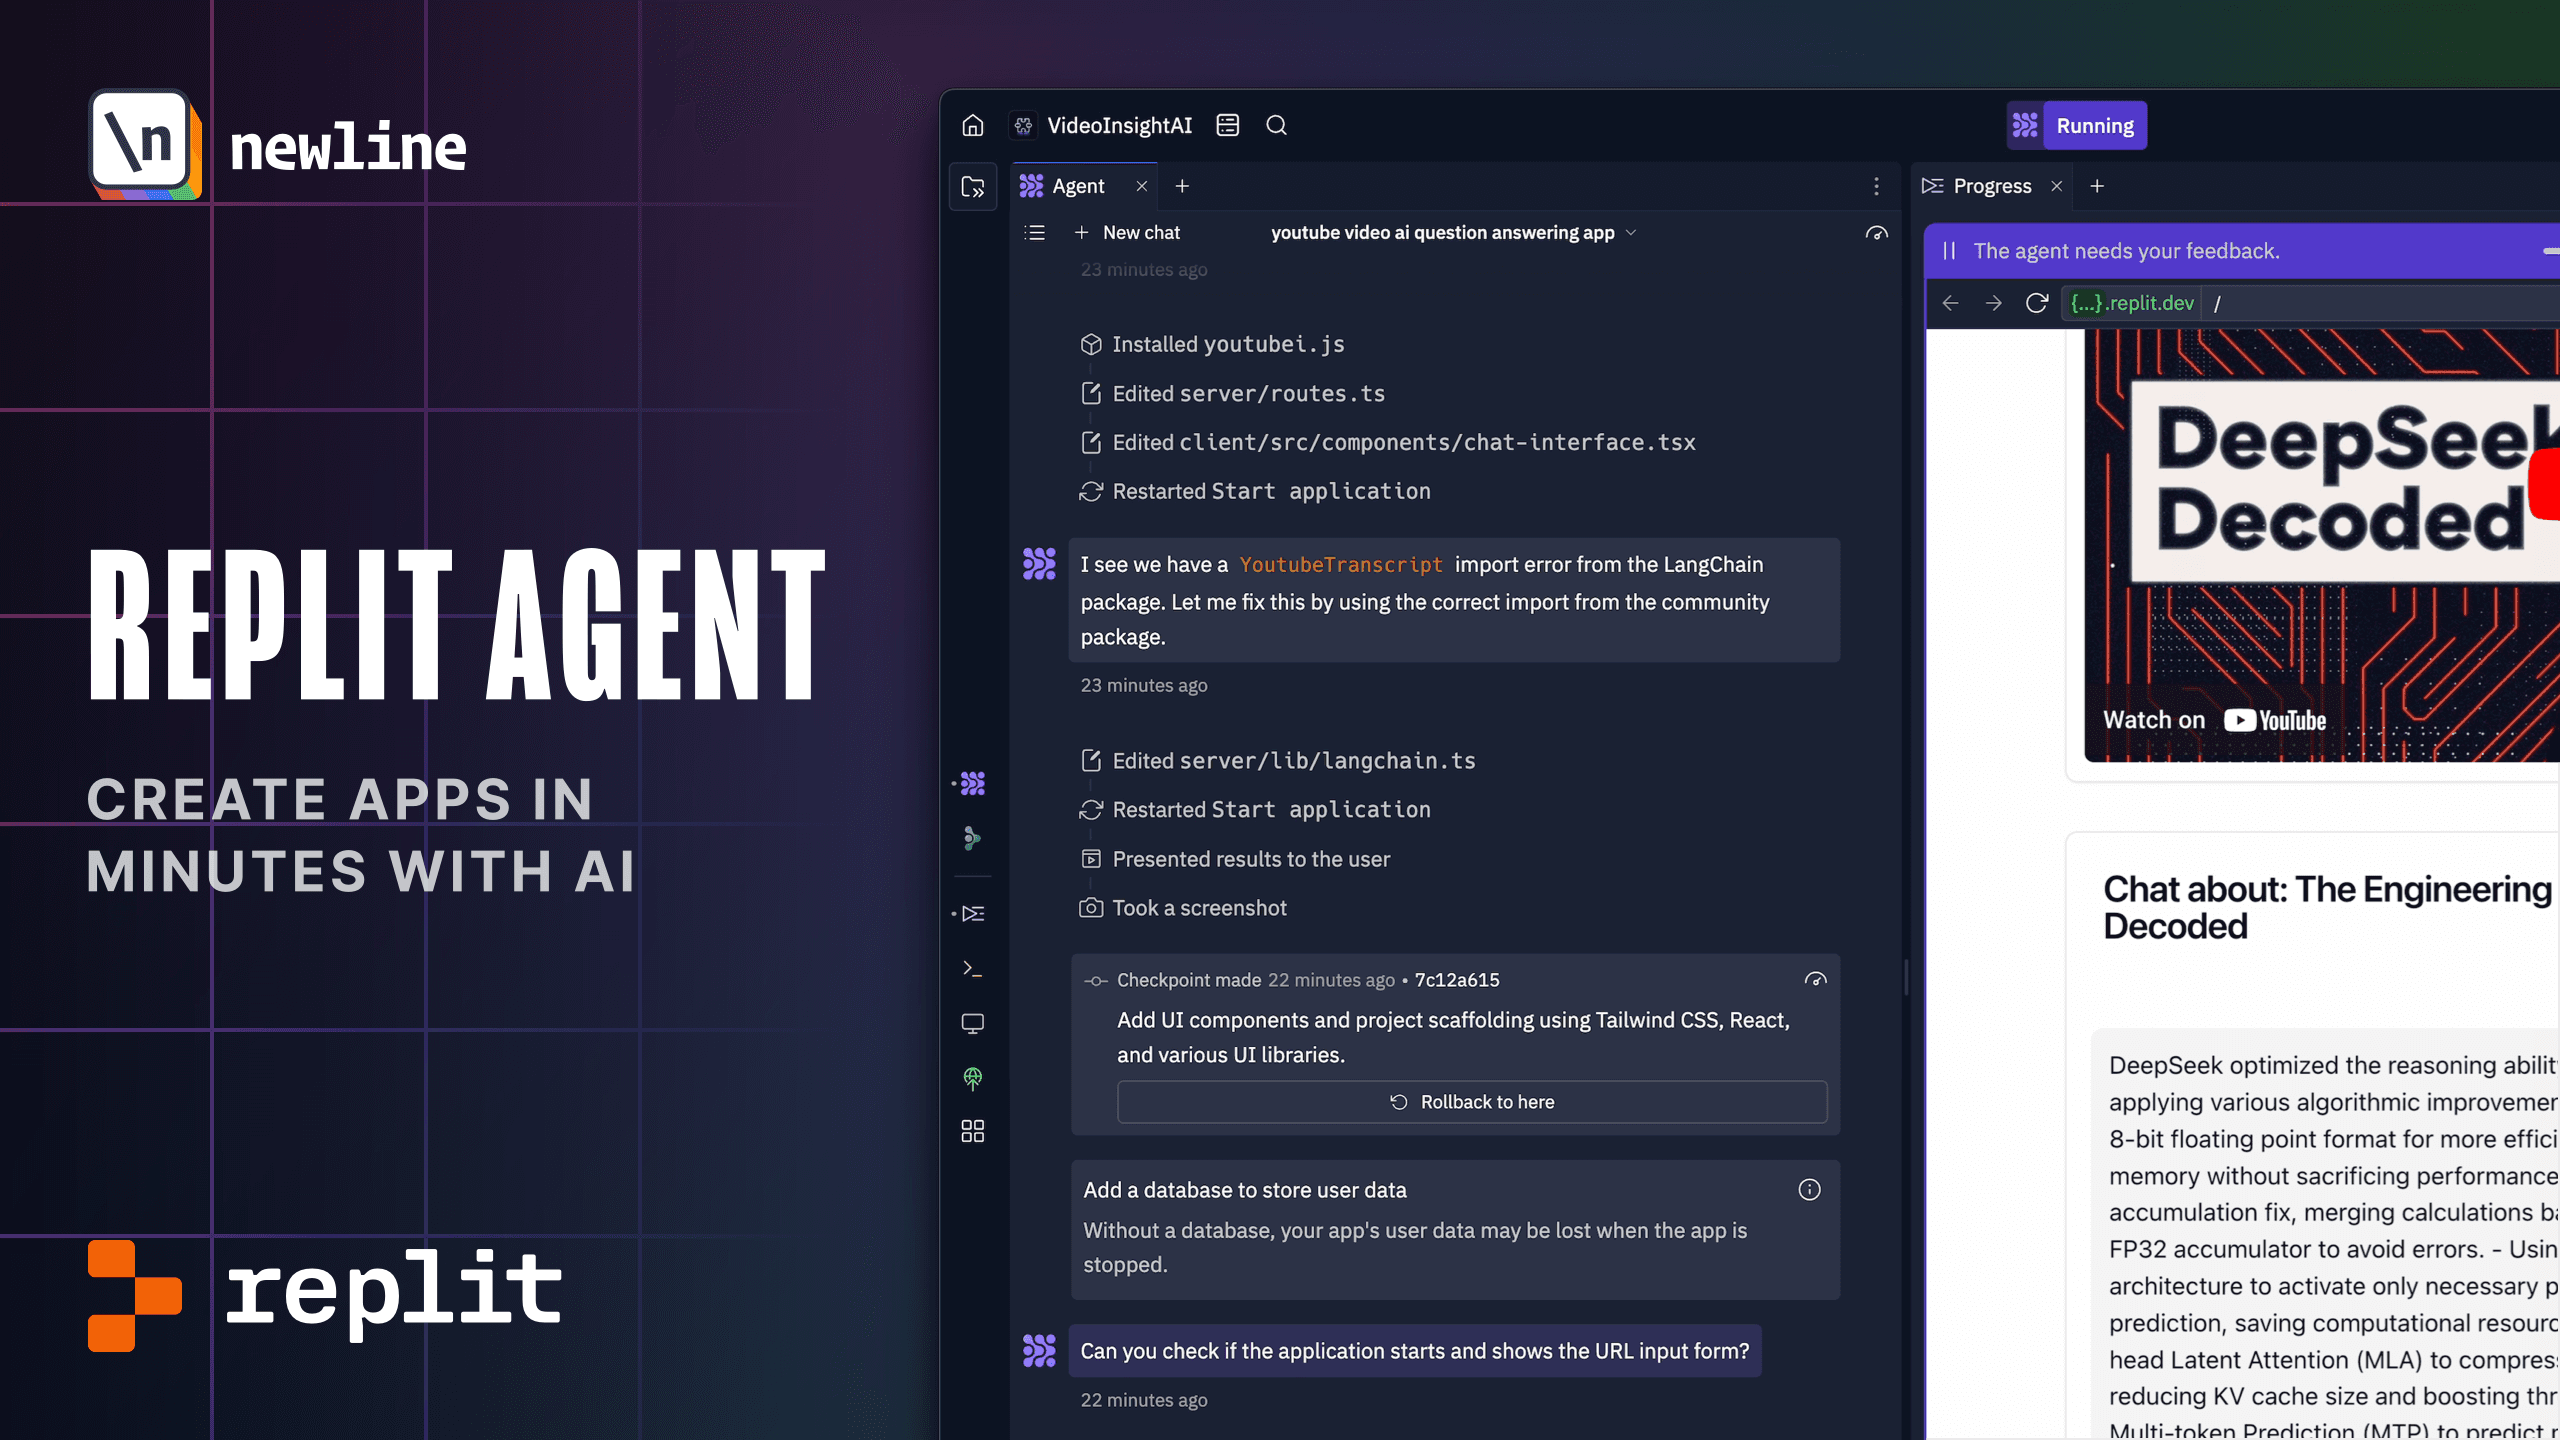This screenshot has width=2560, height=1440.
Task: Open the all tools grid icon
Action: (x=973, y=1131)
